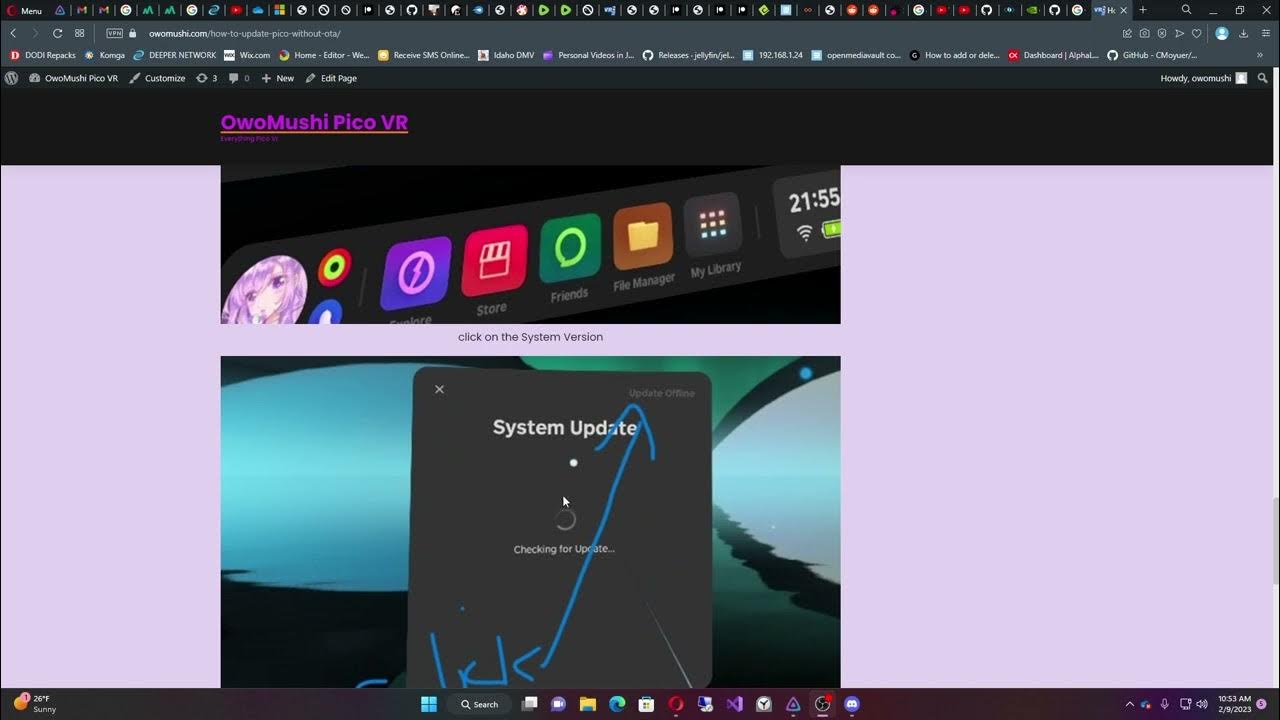1280x720 pixels.
Task: Open the Releases - jellyfin bookmark
Action: click(689, 55)
